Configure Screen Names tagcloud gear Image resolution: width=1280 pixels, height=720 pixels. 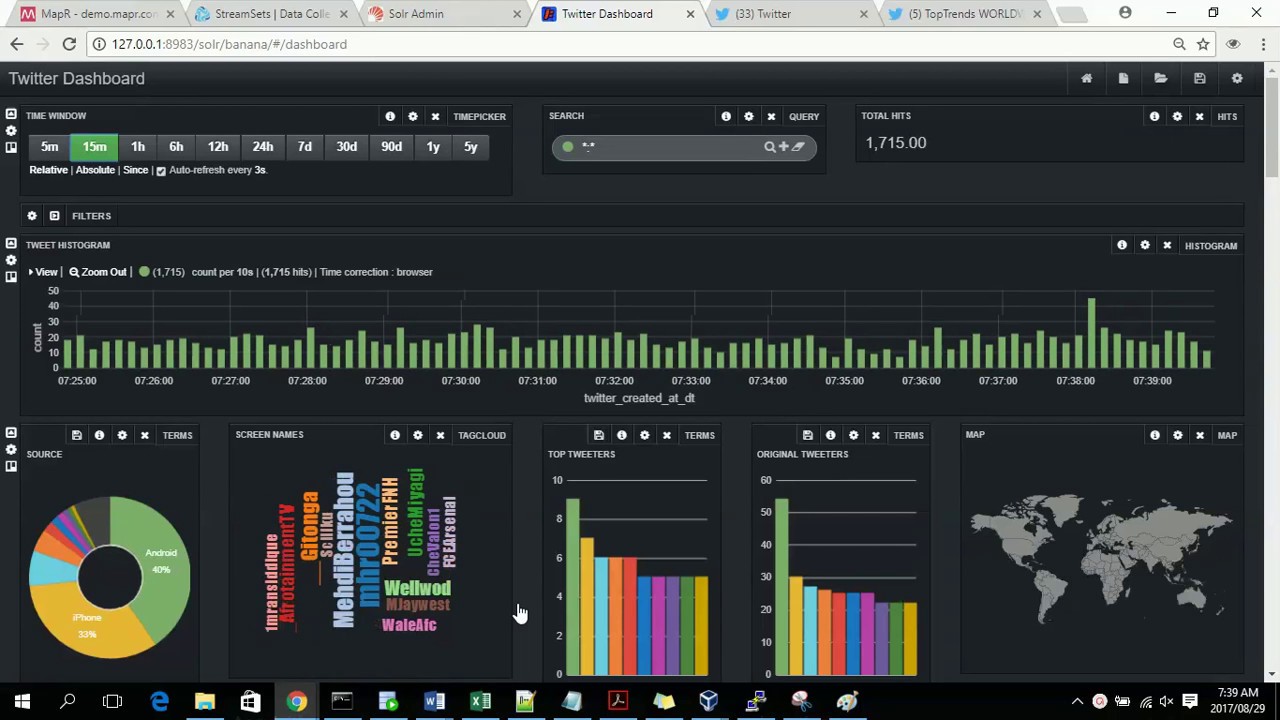(x=417, y=435)
